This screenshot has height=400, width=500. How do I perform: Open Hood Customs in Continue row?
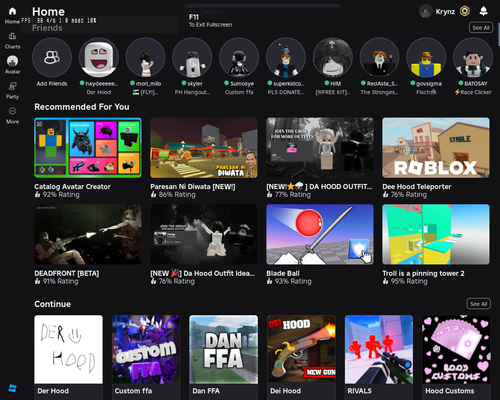click(x=456, y=349)
